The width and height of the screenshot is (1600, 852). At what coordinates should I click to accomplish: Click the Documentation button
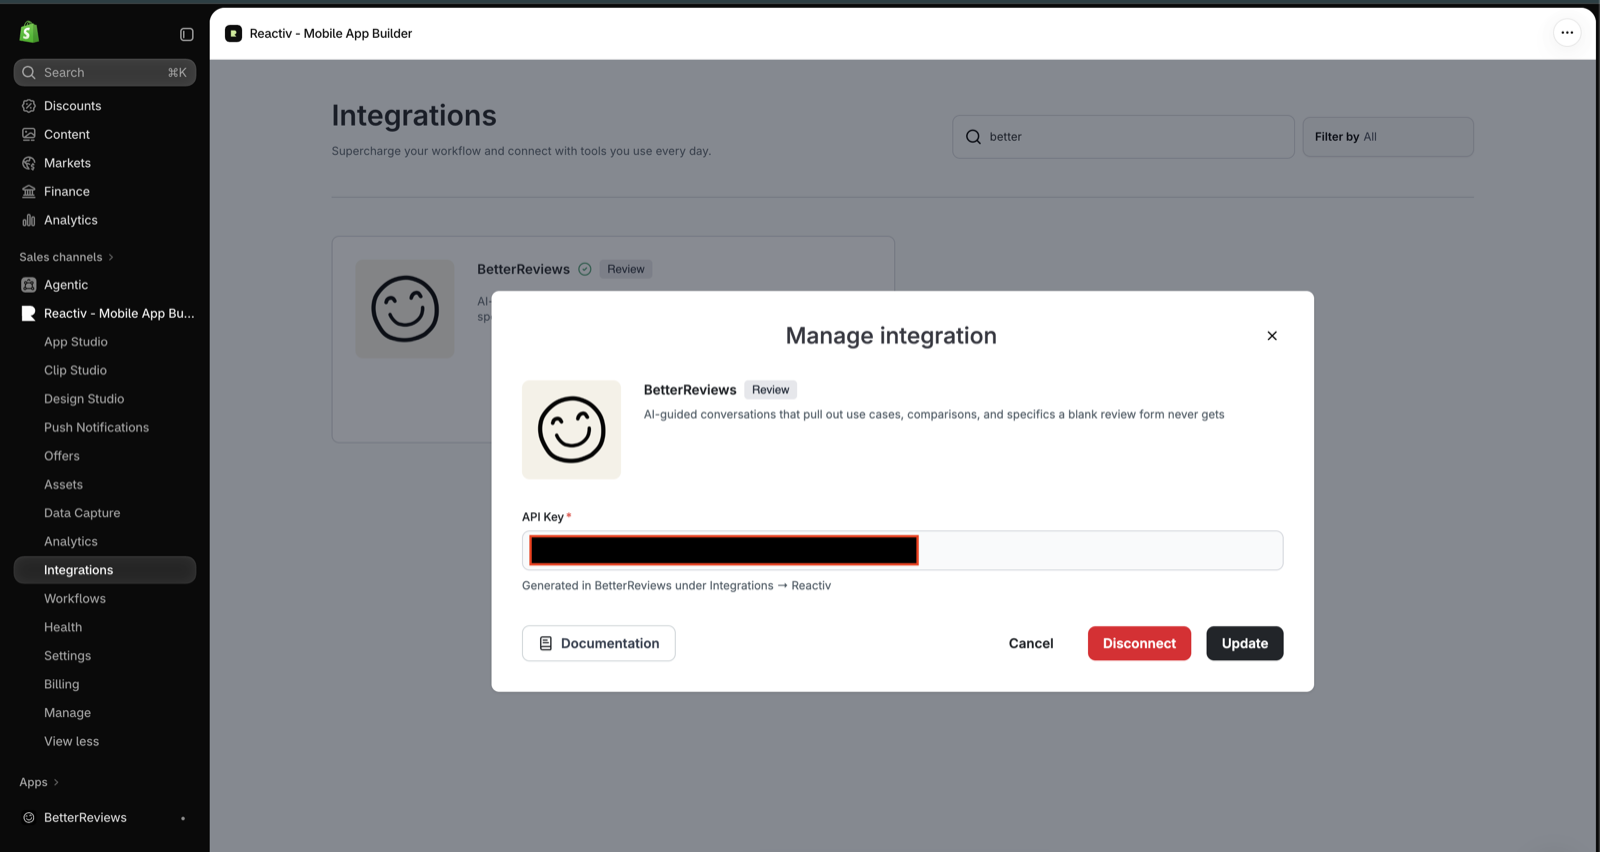click(598, 643)
